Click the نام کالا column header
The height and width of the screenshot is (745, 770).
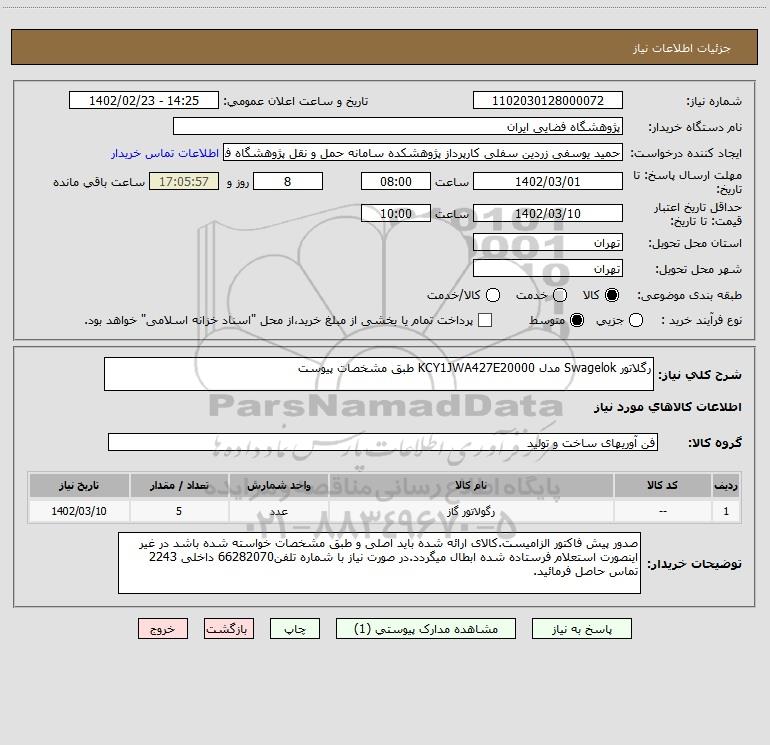[x=470, y=485]
